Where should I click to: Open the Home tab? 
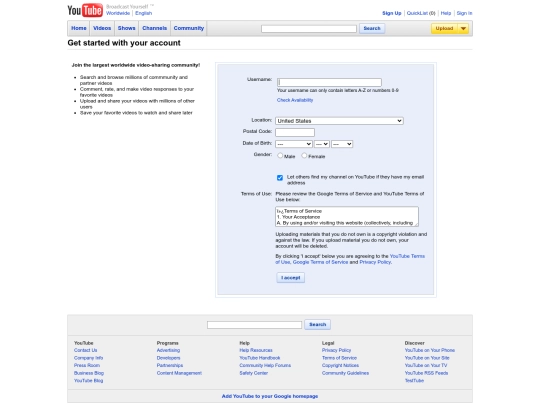79,28
